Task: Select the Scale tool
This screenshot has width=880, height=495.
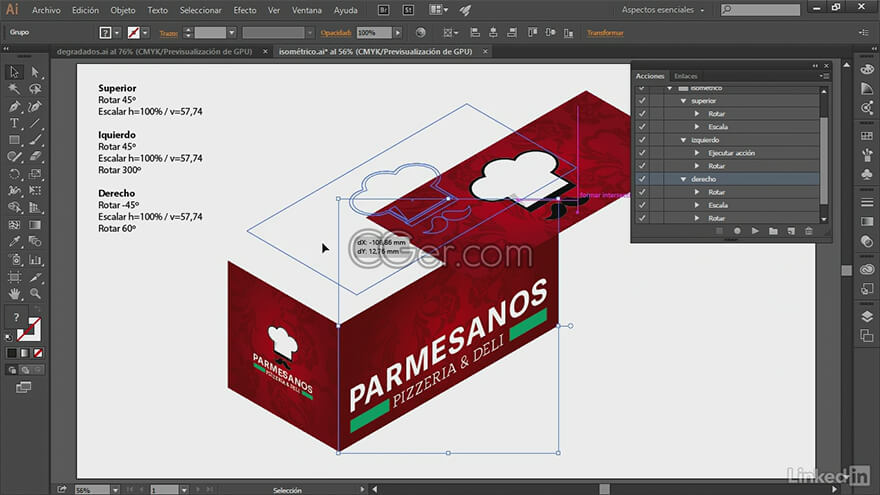Action: point(35,174)
